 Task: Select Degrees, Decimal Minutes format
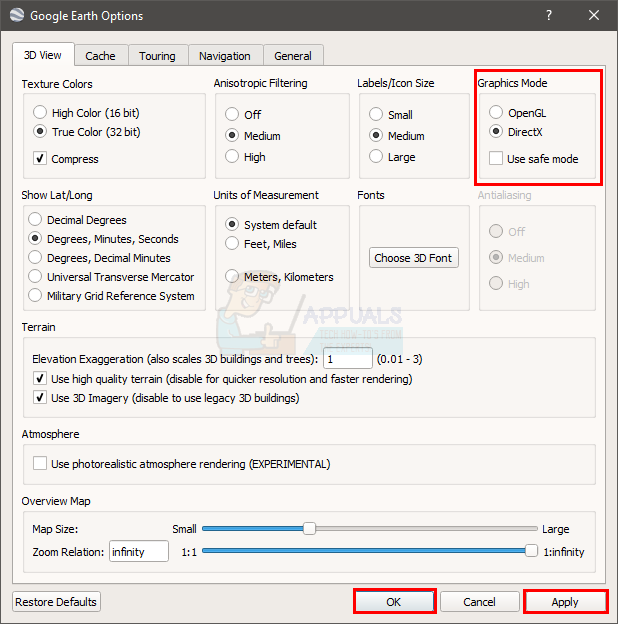[x=35, y=257]
